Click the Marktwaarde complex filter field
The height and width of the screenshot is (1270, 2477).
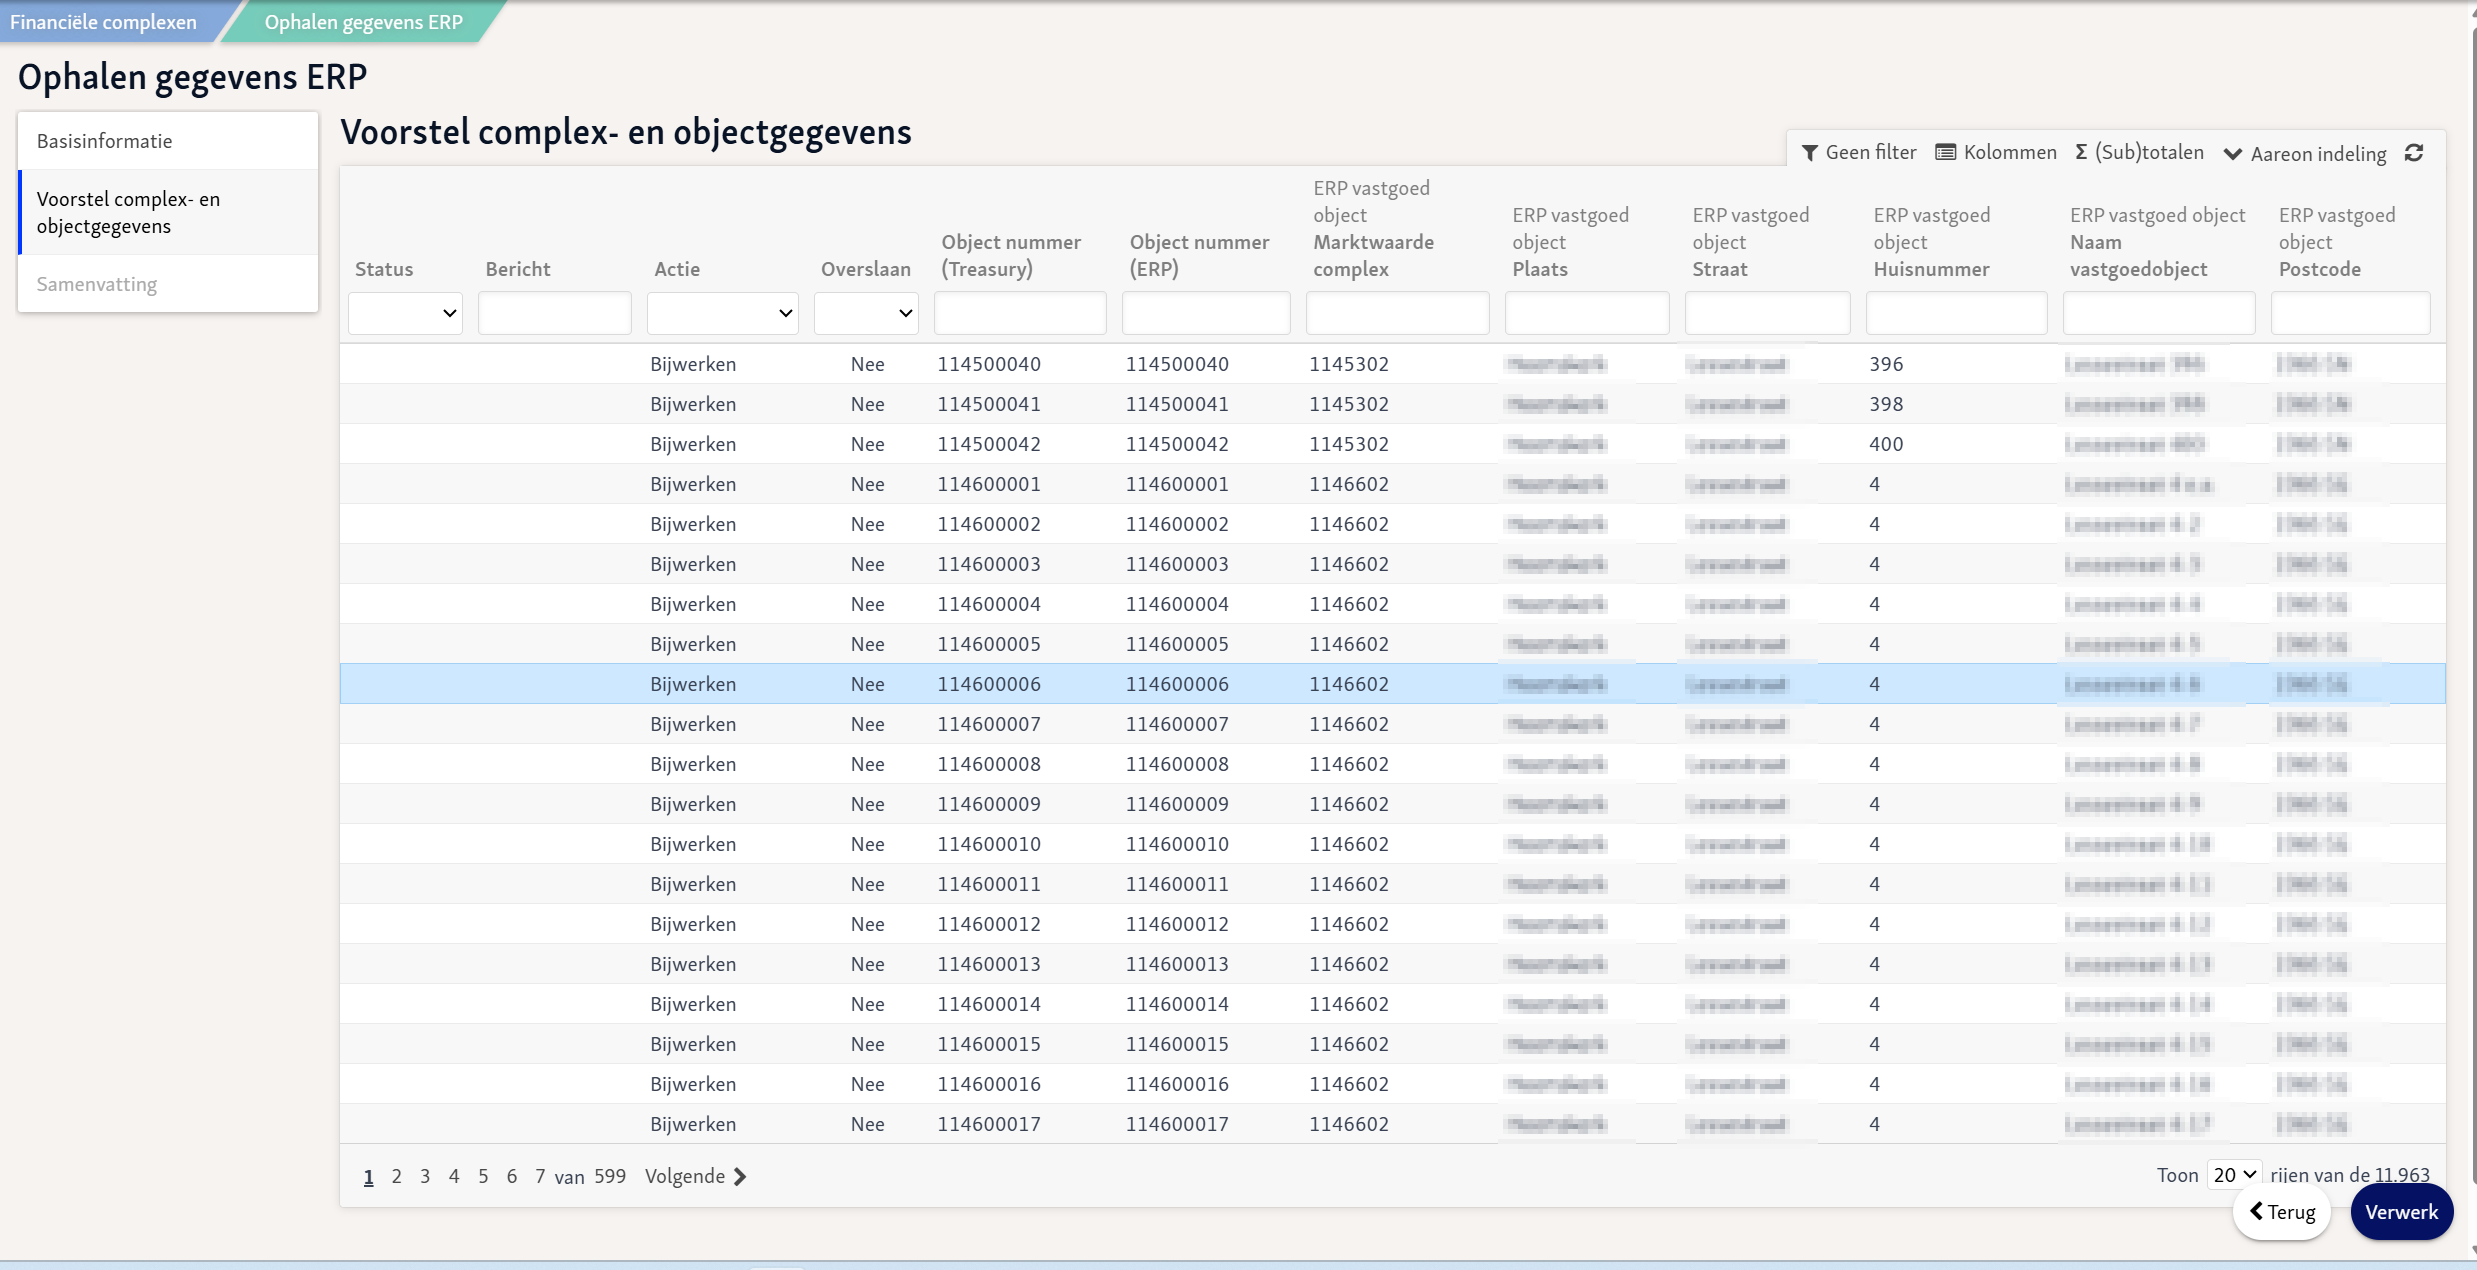pos(1397,313)
